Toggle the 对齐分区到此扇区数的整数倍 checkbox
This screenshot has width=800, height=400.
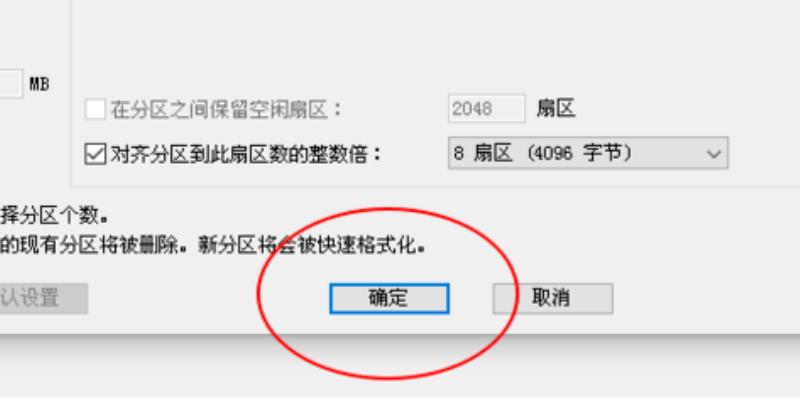pos(95,153)
